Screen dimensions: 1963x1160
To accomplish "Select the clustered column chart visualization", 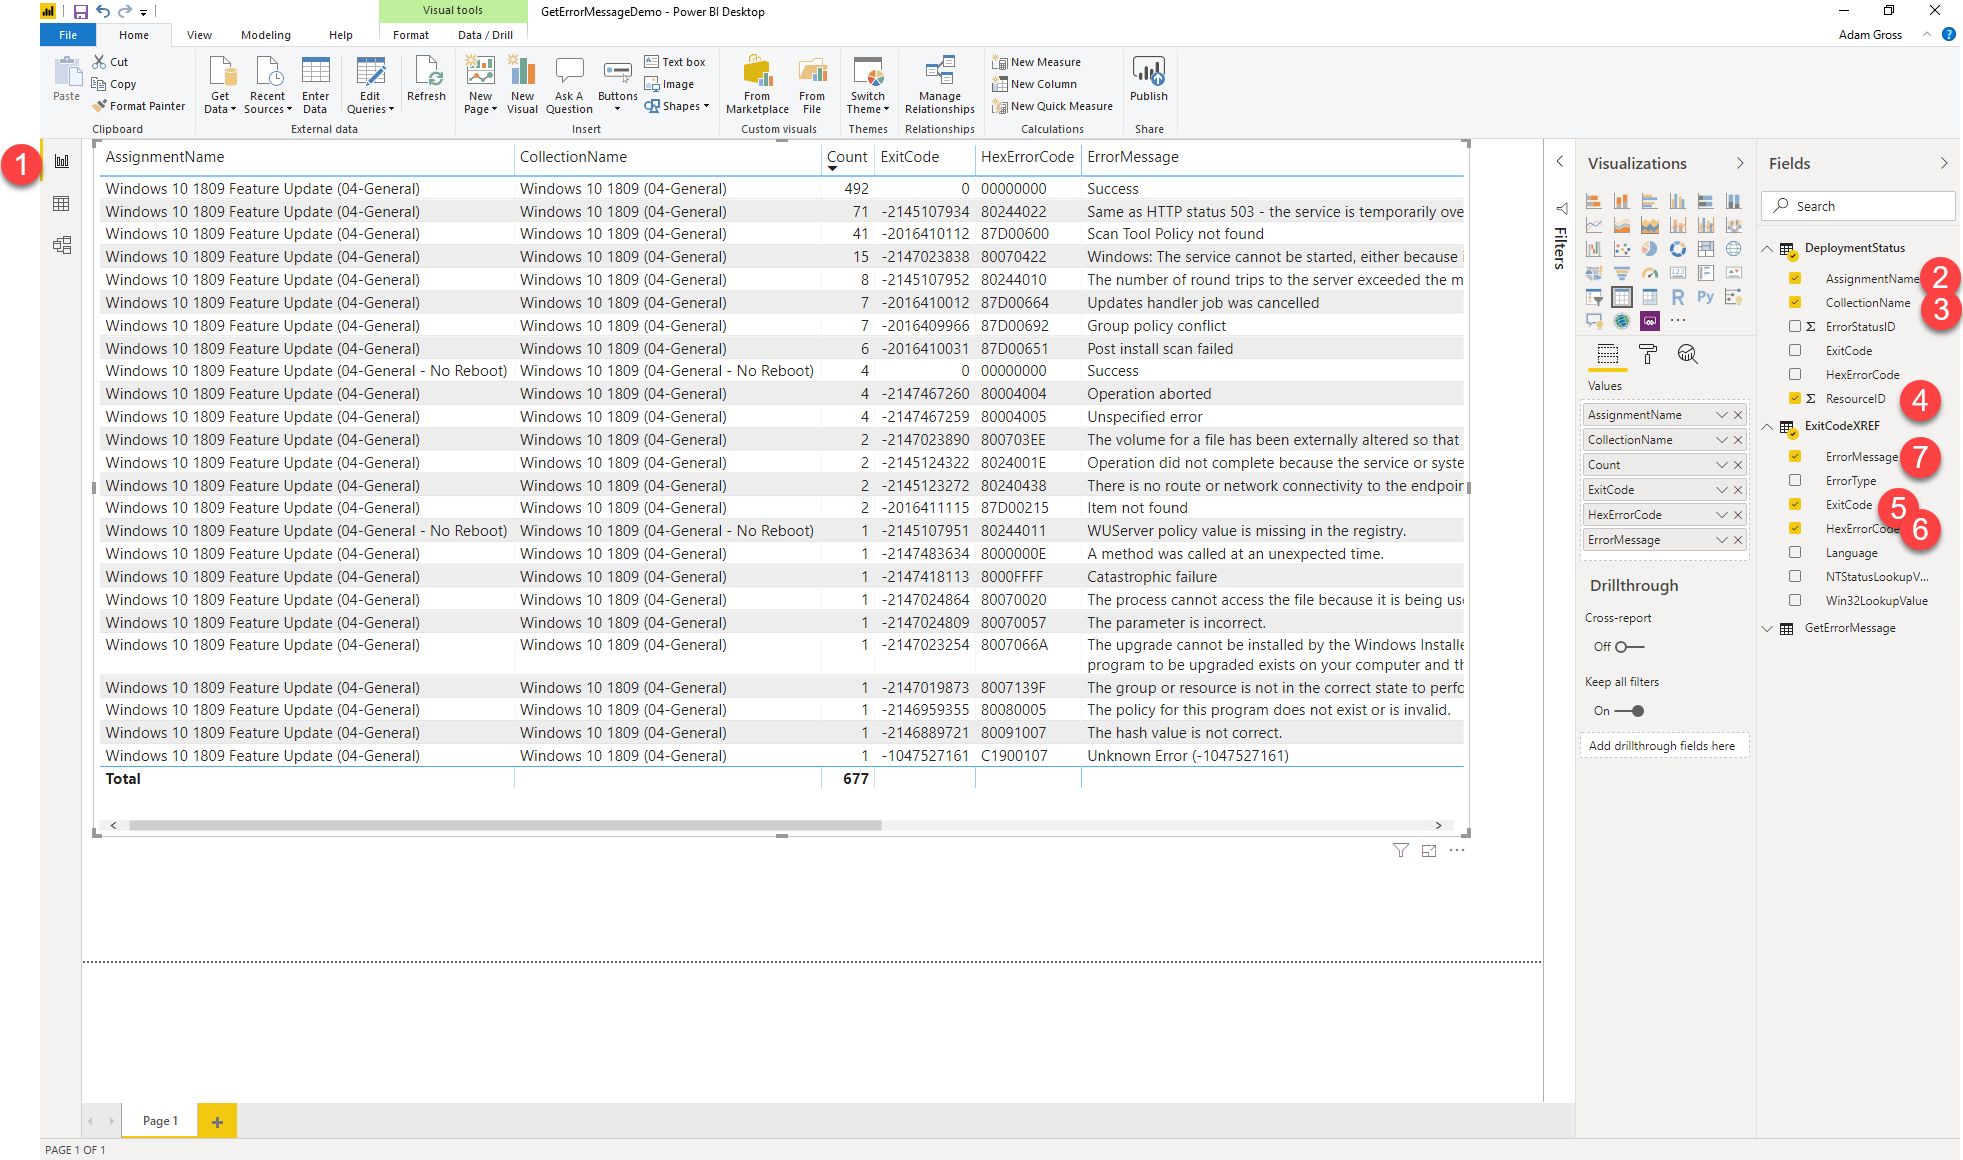I will point(1677,201).
